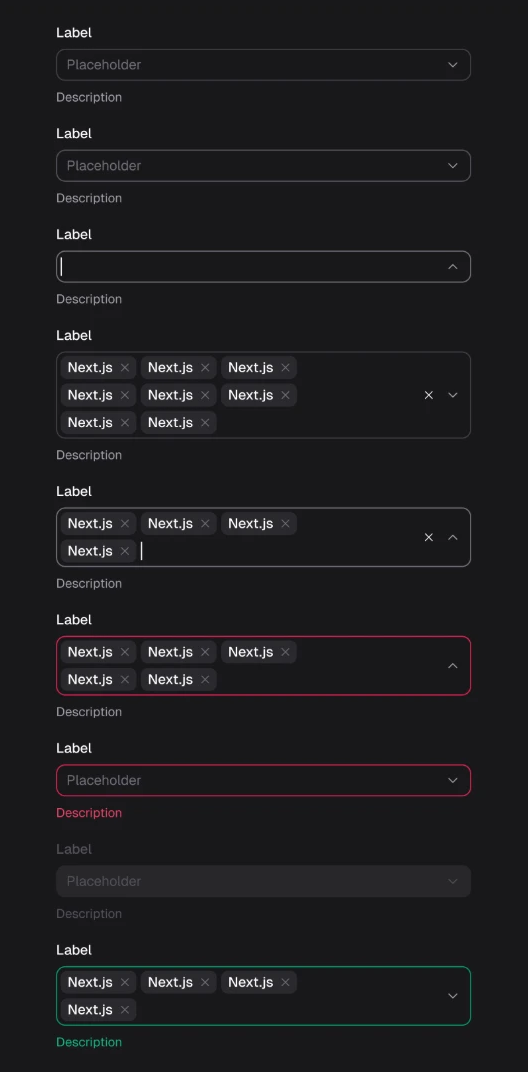The width and height of the screenshot is (528, 1072).
Task: Open the red-bordered Placeholder dropdown
Action: click(263, 780)
